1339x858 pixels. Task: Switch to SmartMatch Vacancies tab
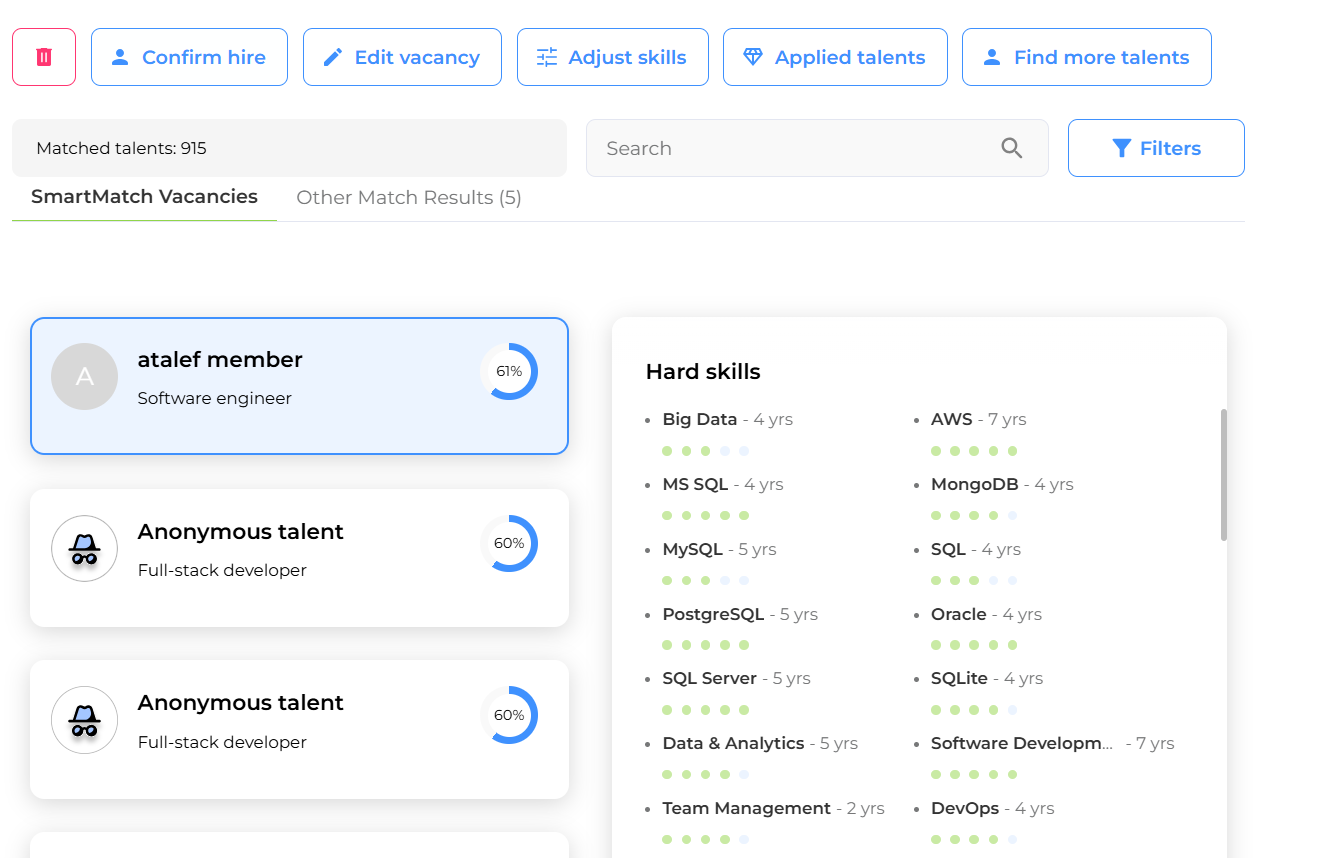[144, 197]
